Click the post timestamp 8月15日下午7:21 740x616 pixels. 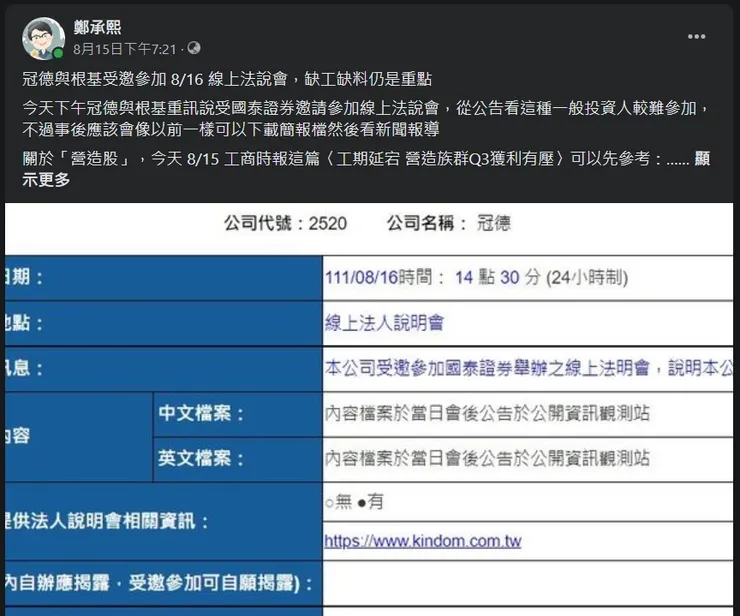click(125, 49)
